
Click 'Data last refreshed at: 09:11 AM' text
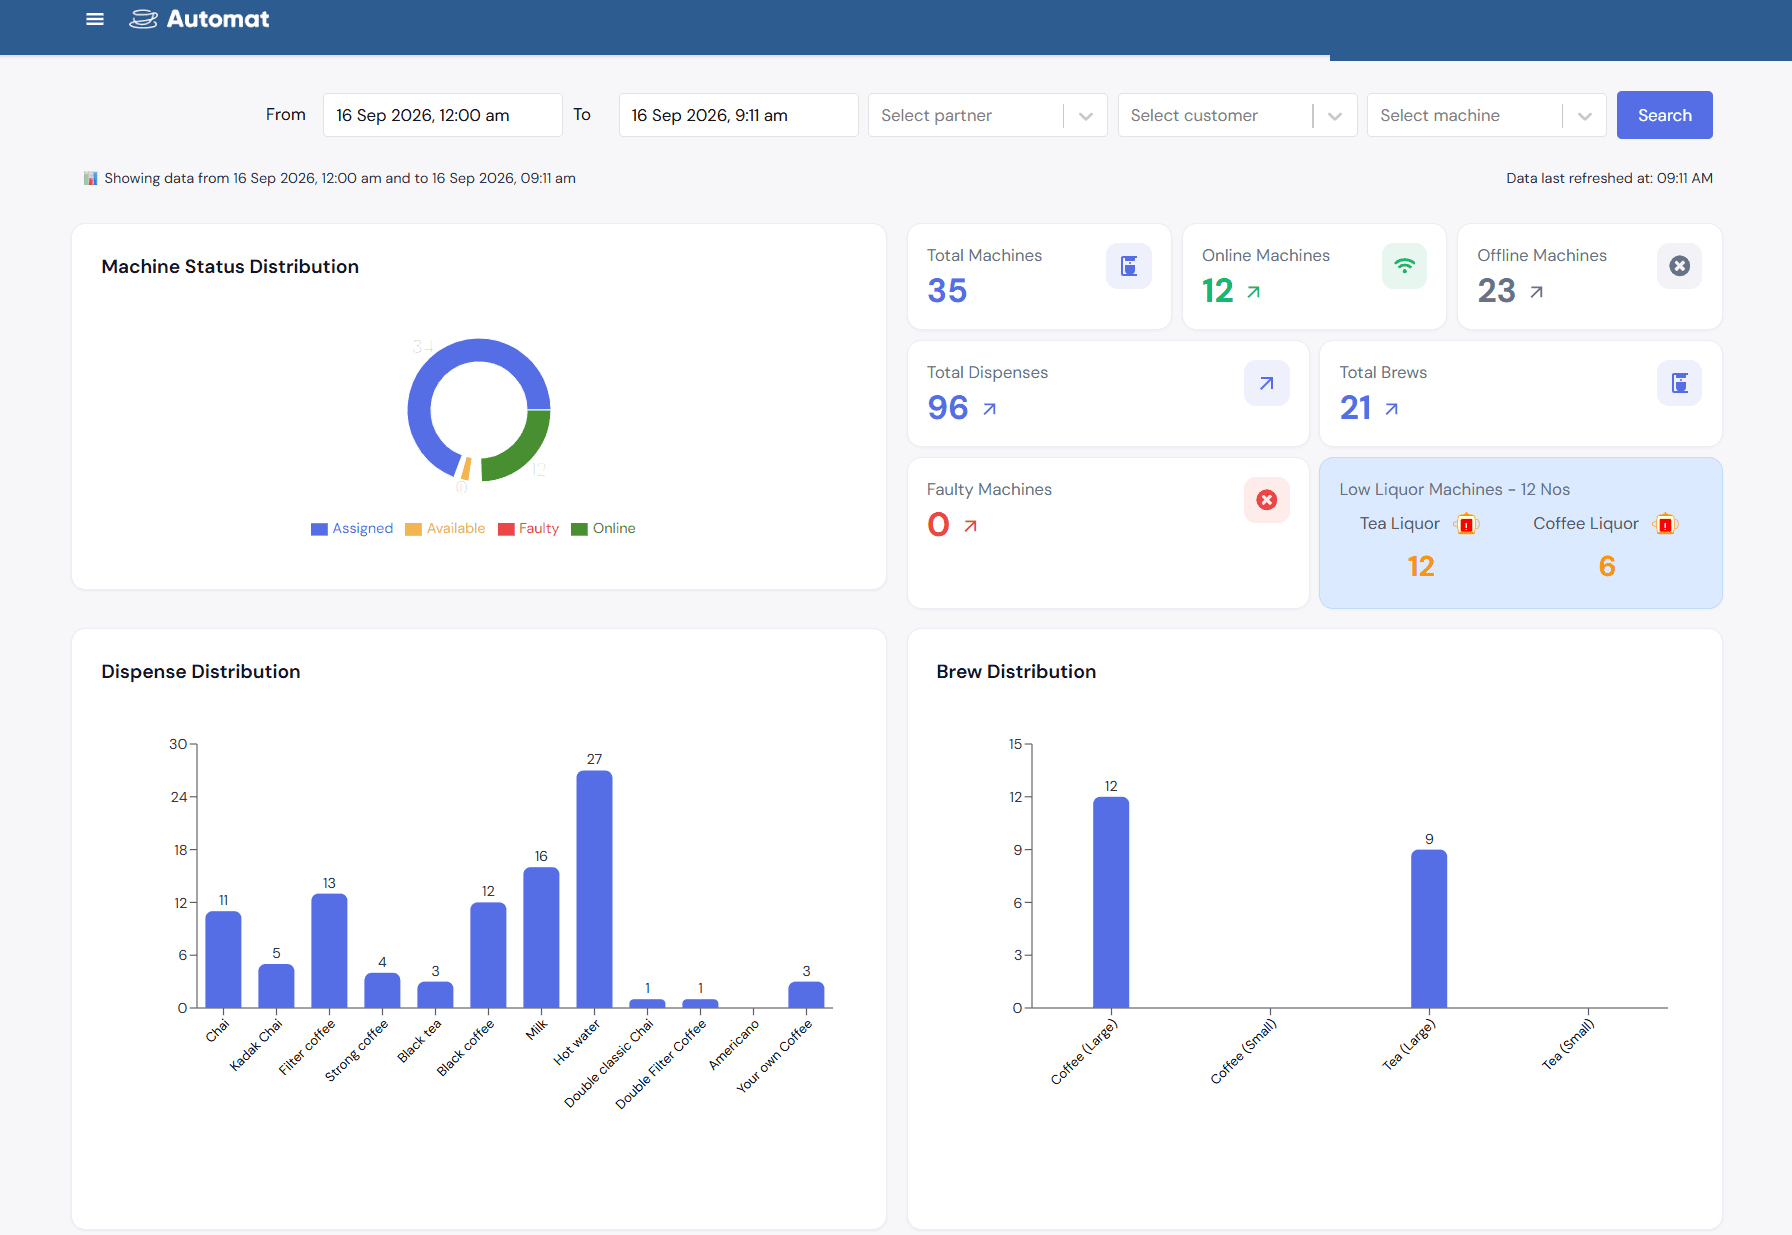(x=1609, y=178)
